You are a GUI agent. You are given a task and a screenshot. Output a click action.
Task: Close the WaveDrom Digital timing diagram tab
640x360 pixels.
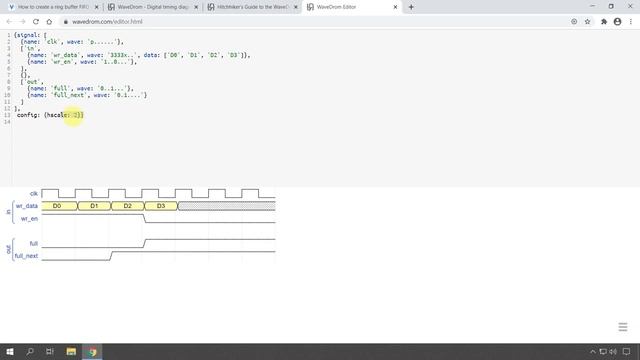196,7
